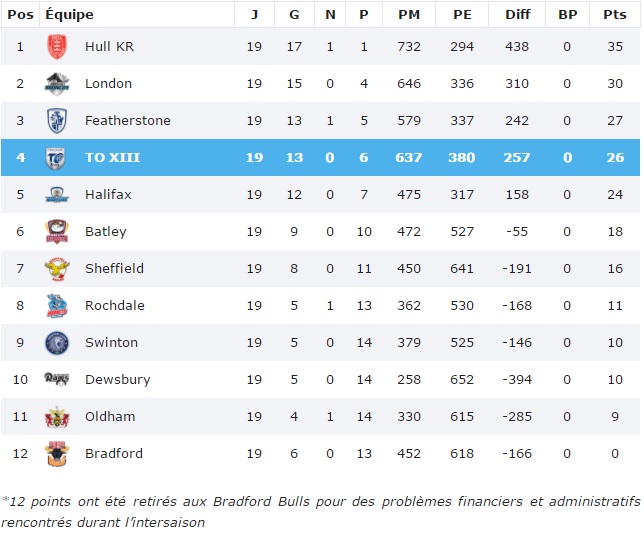Click the Équipe column header
Viewport: 644px width, 536px height.
point(70,15)
